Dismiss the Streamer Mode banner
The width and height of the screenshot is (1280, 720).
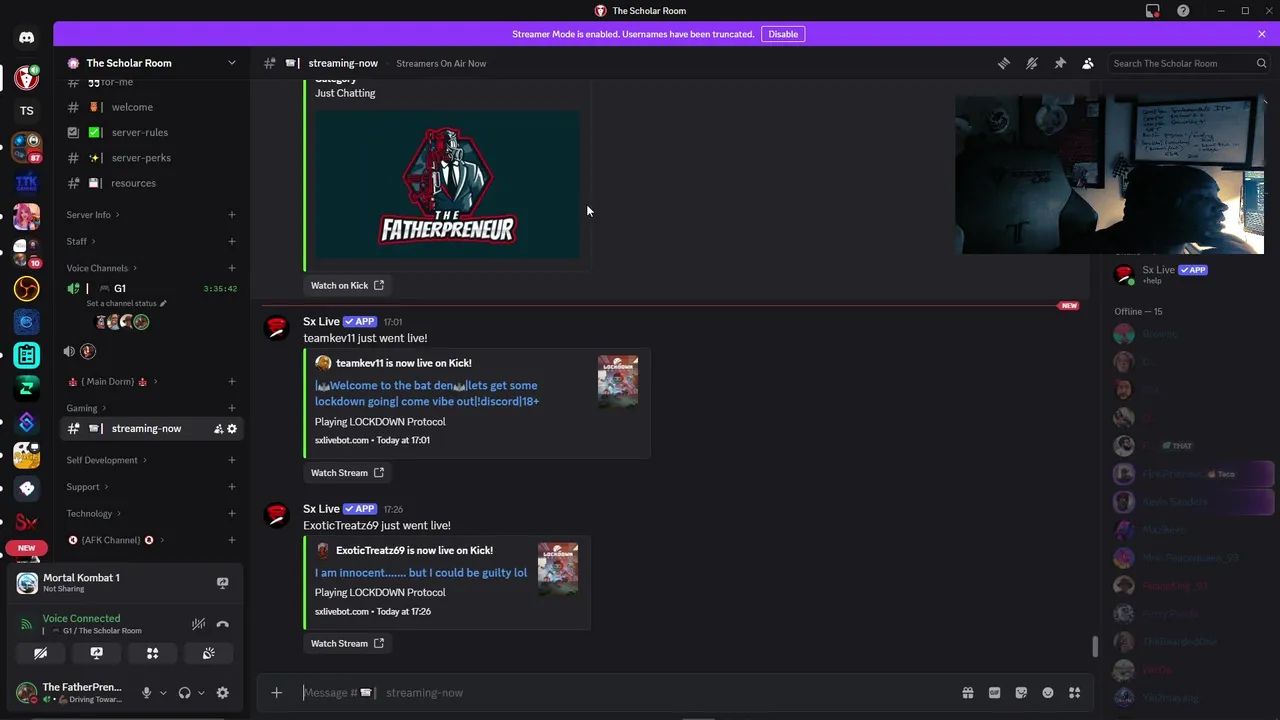click(x=1262, y=34)
